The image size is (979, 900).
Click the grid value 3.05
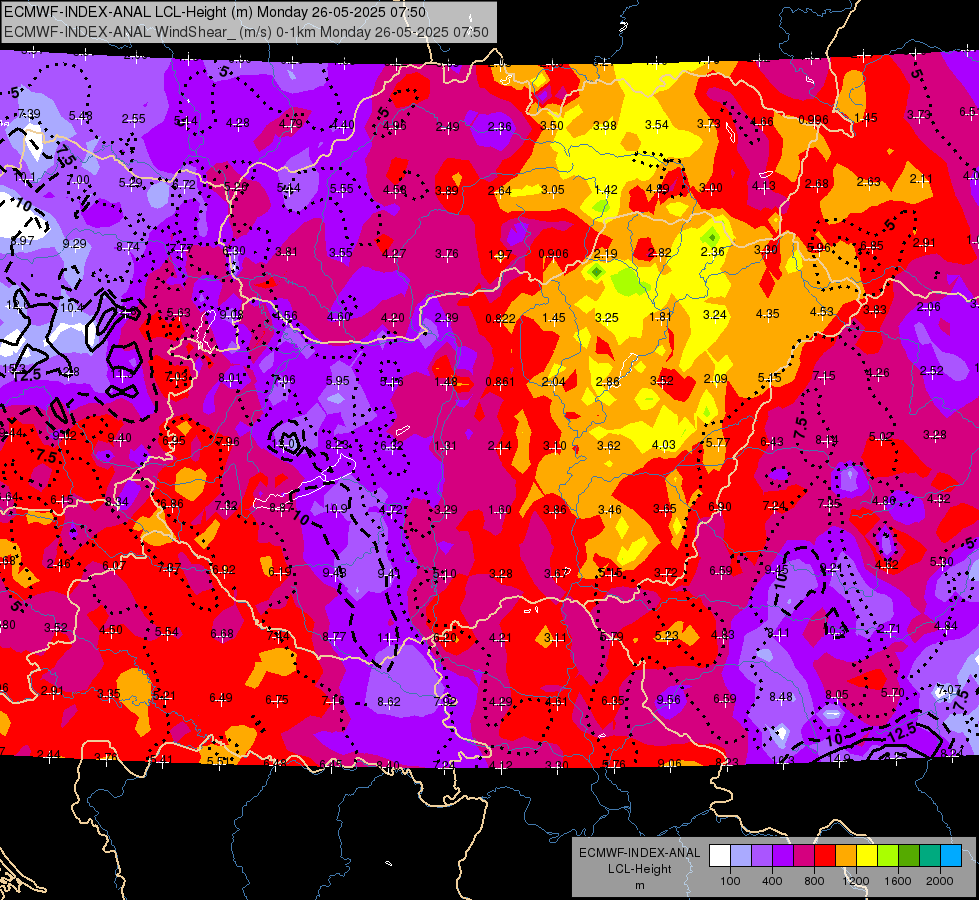click(x=553, y=190)
